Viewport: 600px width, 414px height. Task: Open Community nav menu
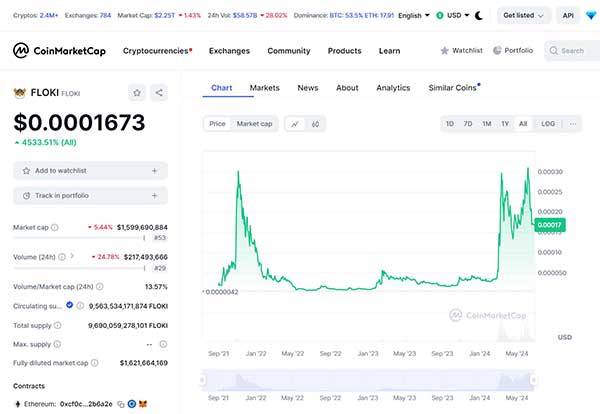pyautogui.click(x=289, y=51)
